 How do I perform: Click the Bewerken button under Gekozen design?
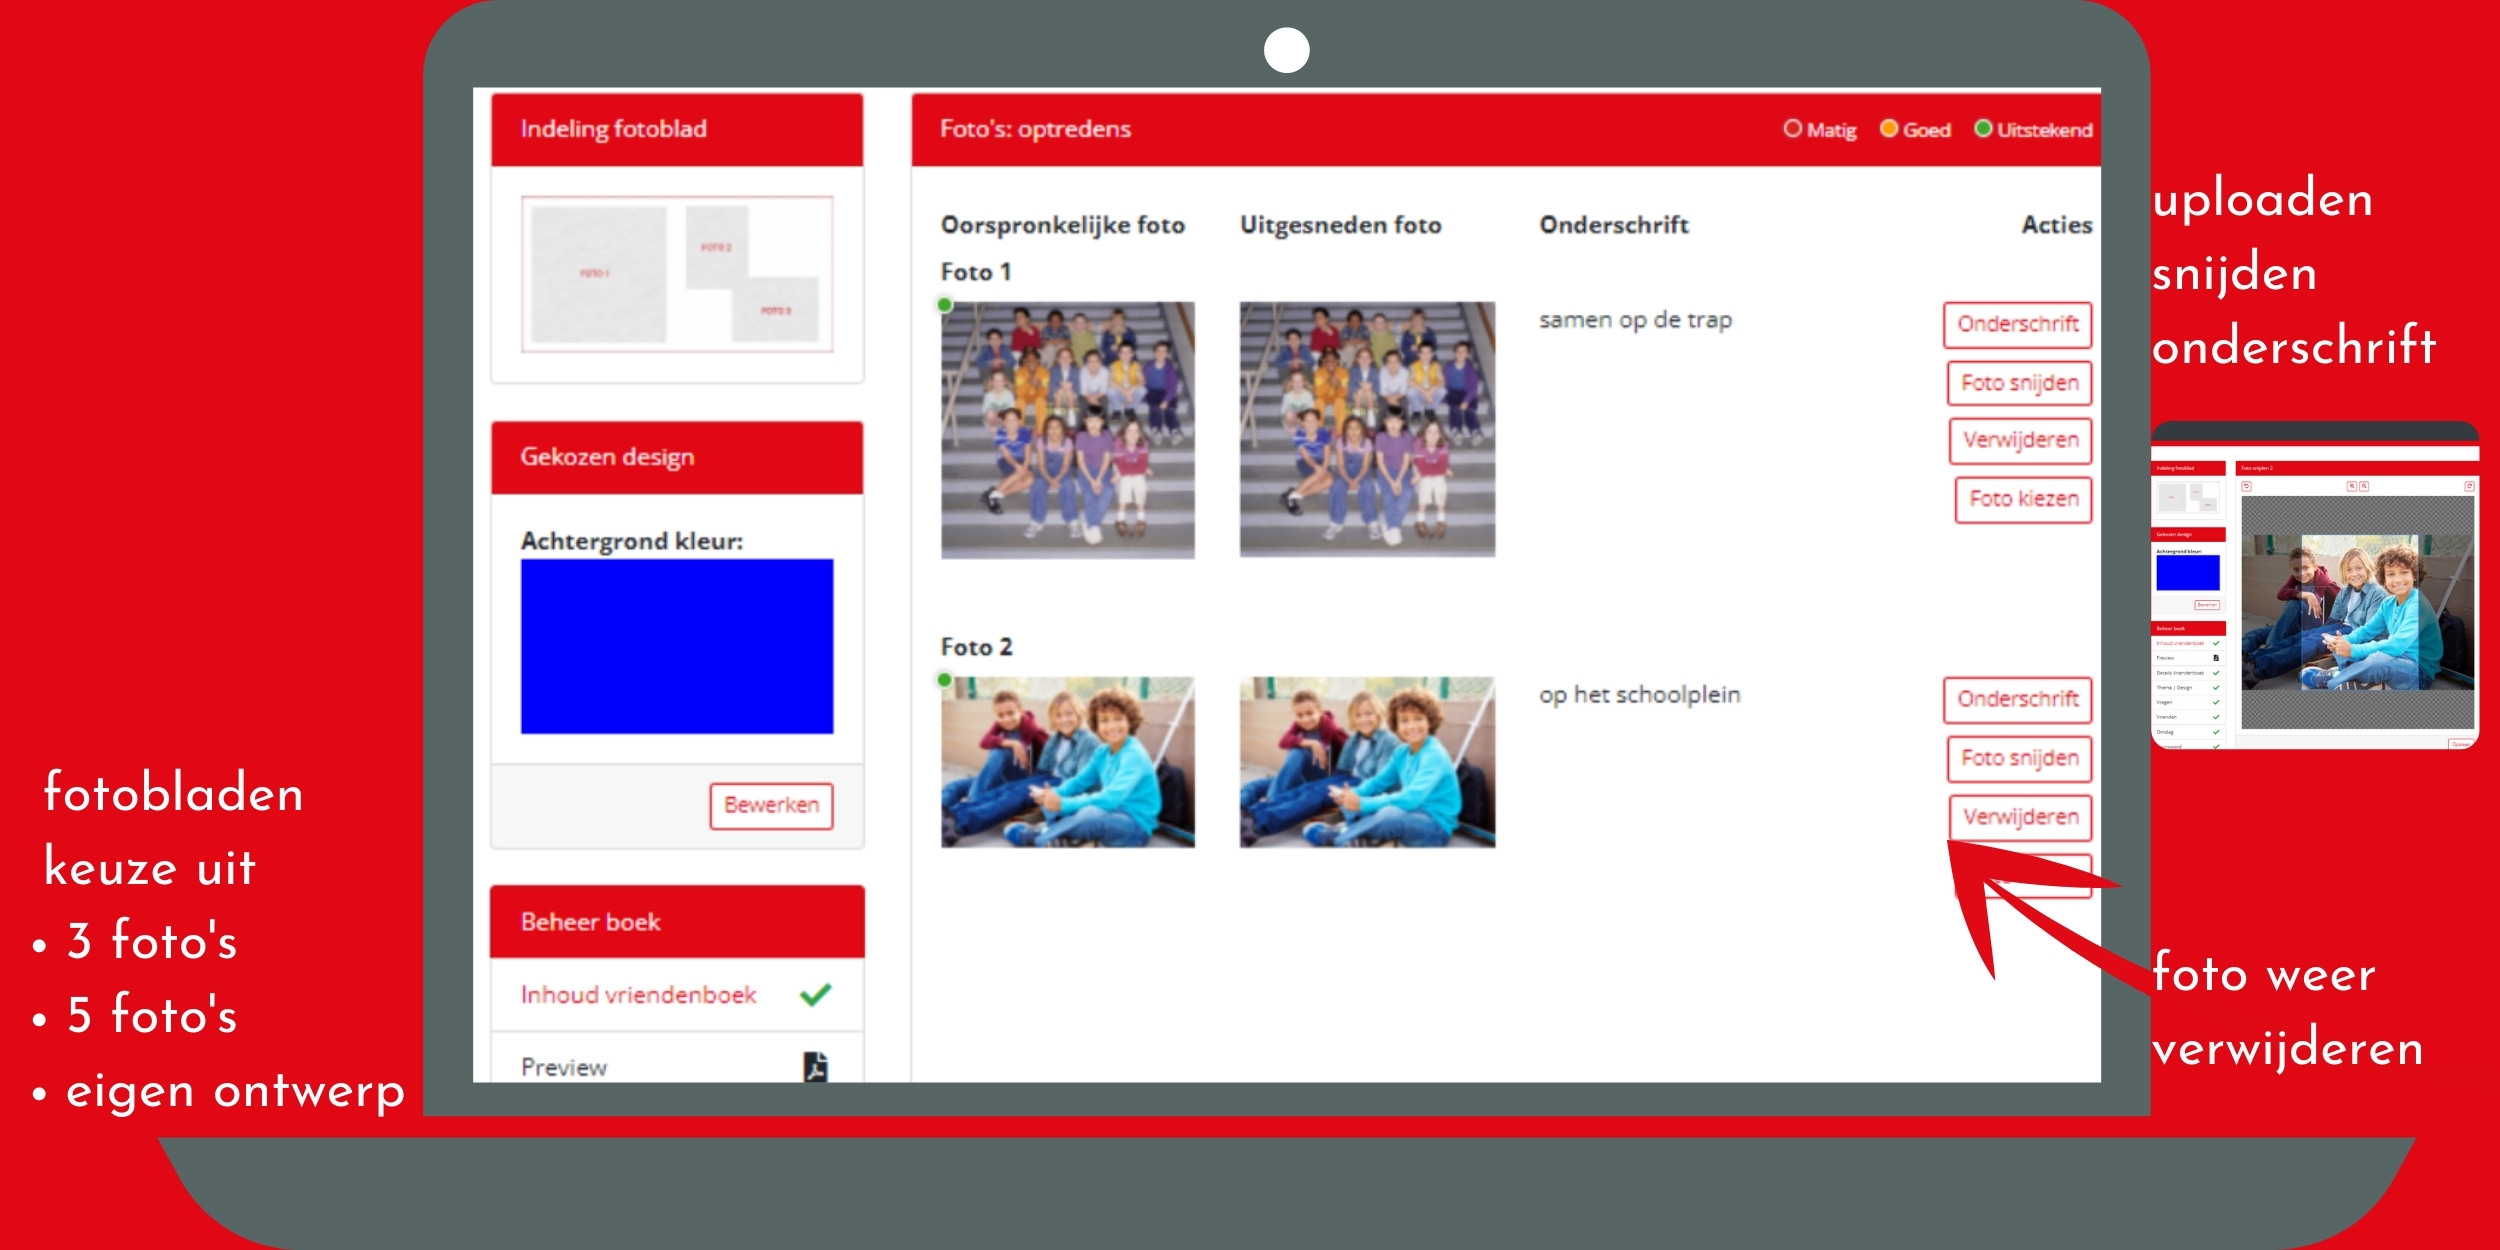771,805
